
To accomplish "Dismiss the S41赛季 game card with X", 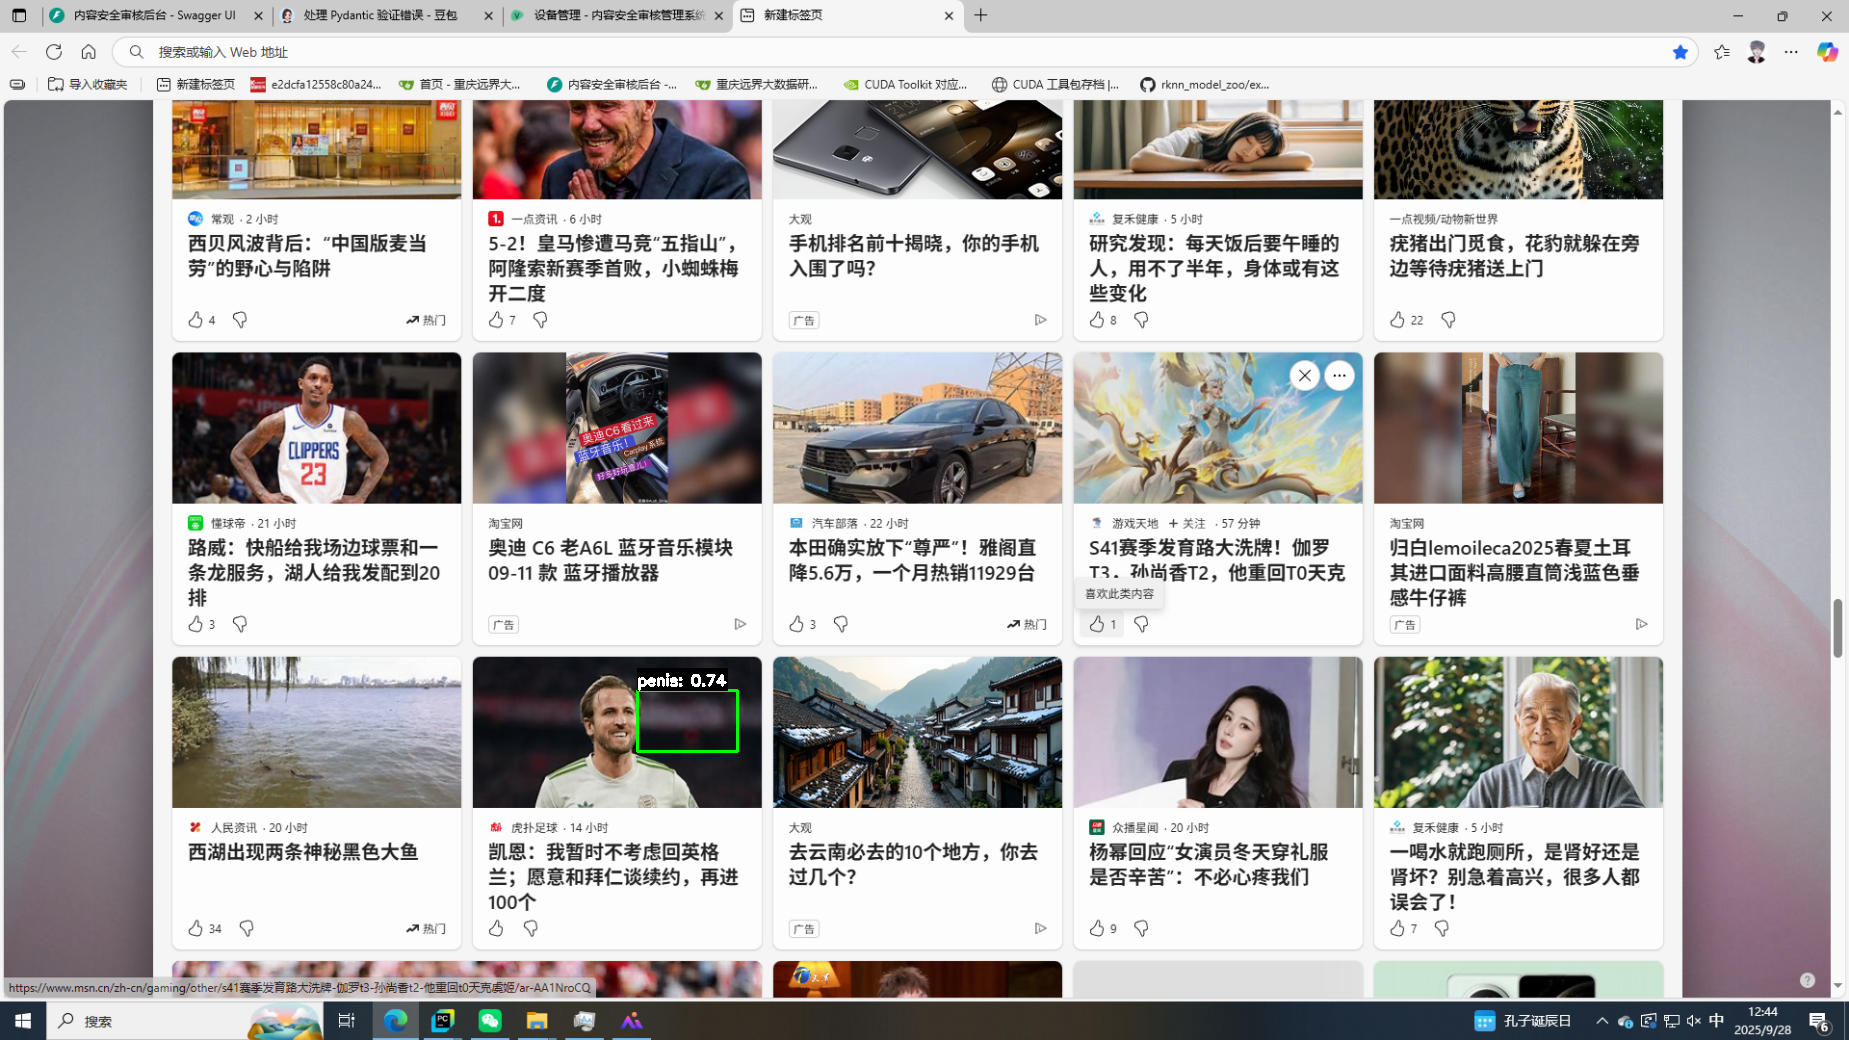I will click(1304, 375).
